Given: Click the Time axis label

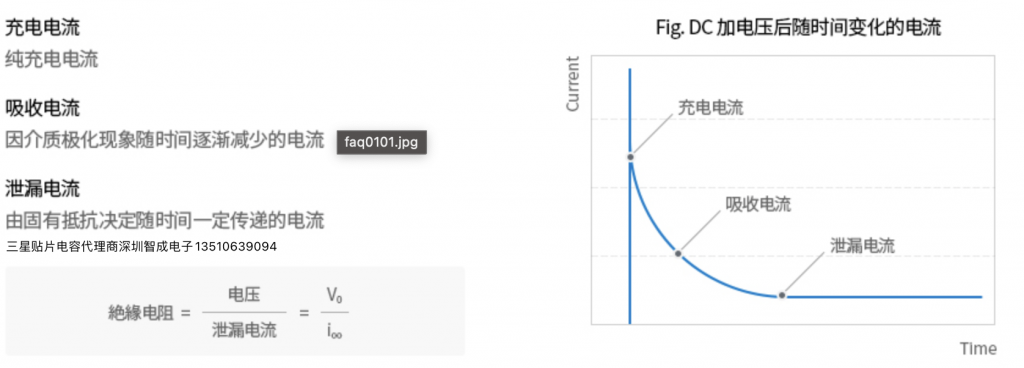Looking at the screenshot, I should coord(978,348).
